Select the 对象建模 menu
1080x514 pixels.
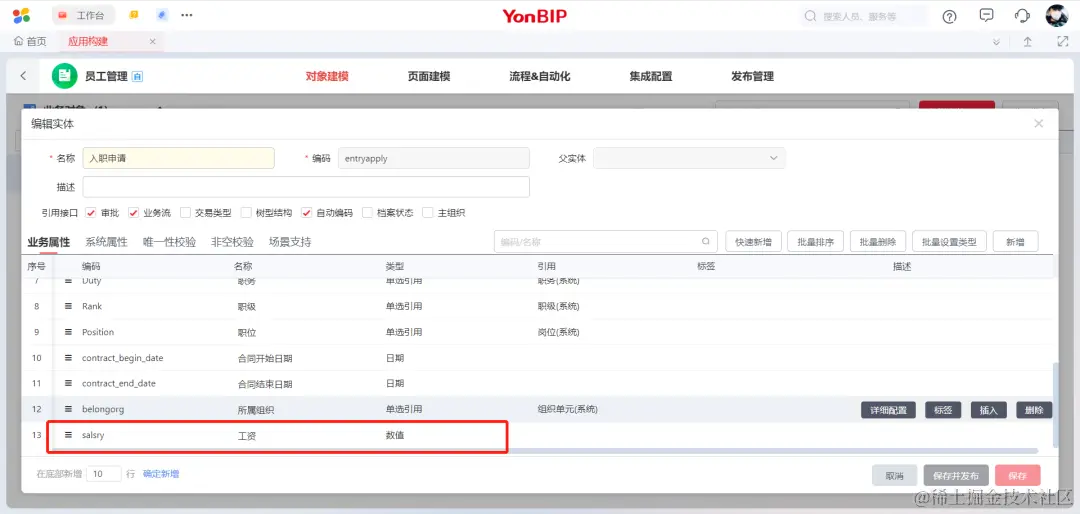327,76
